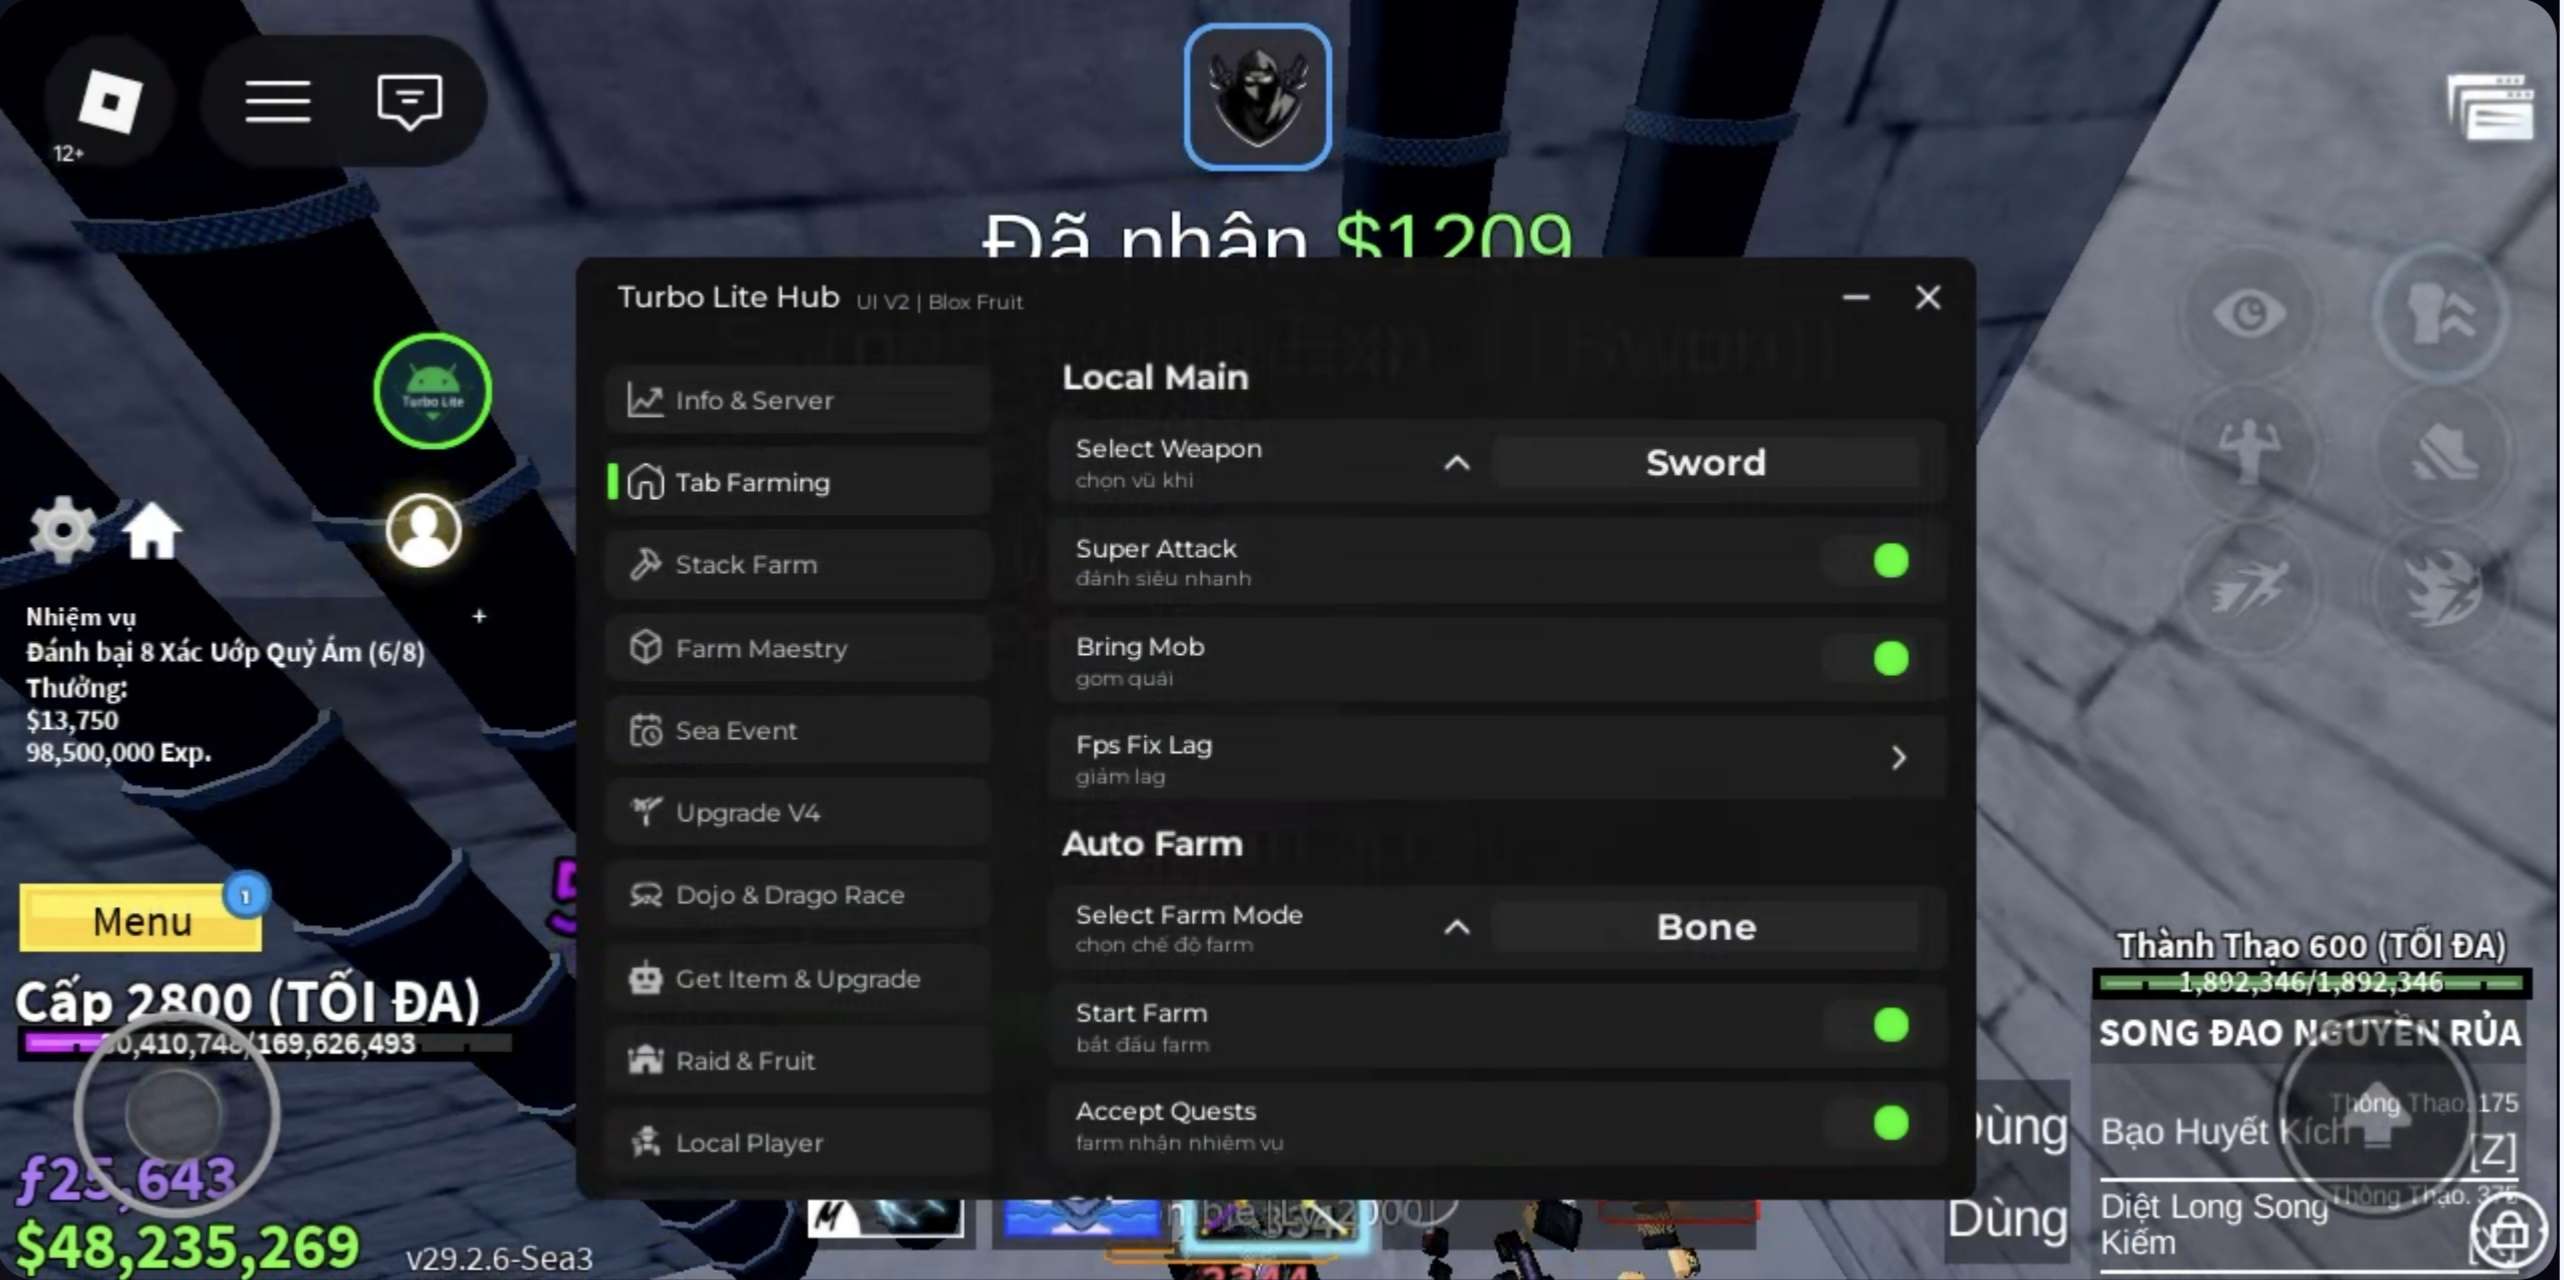The image size is (2564, 1280).
Task: Expand the quest panel plus sign
Action: [x=479, y=616]
